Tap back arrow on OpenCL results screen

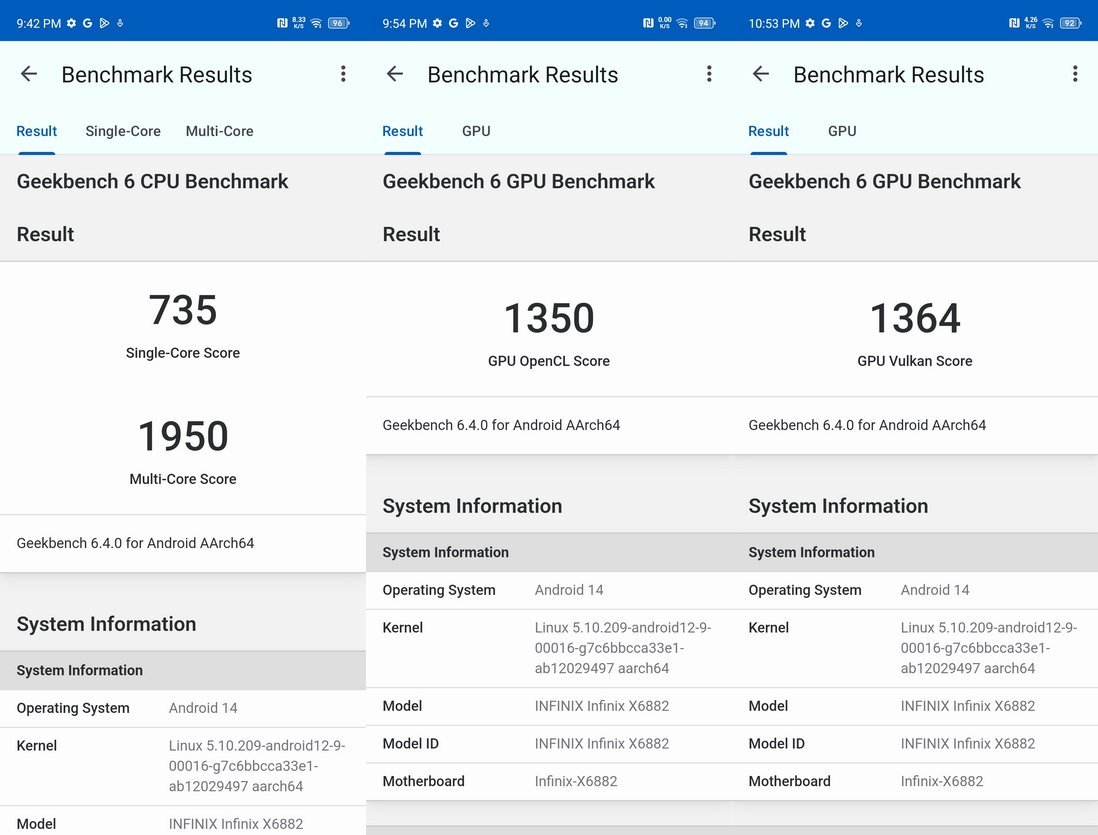(395, 74)
